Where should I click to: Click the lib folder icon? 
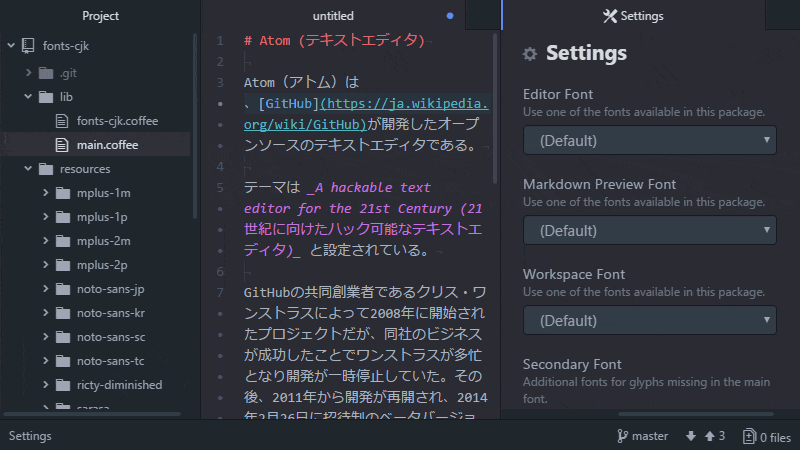coord(46,97)
